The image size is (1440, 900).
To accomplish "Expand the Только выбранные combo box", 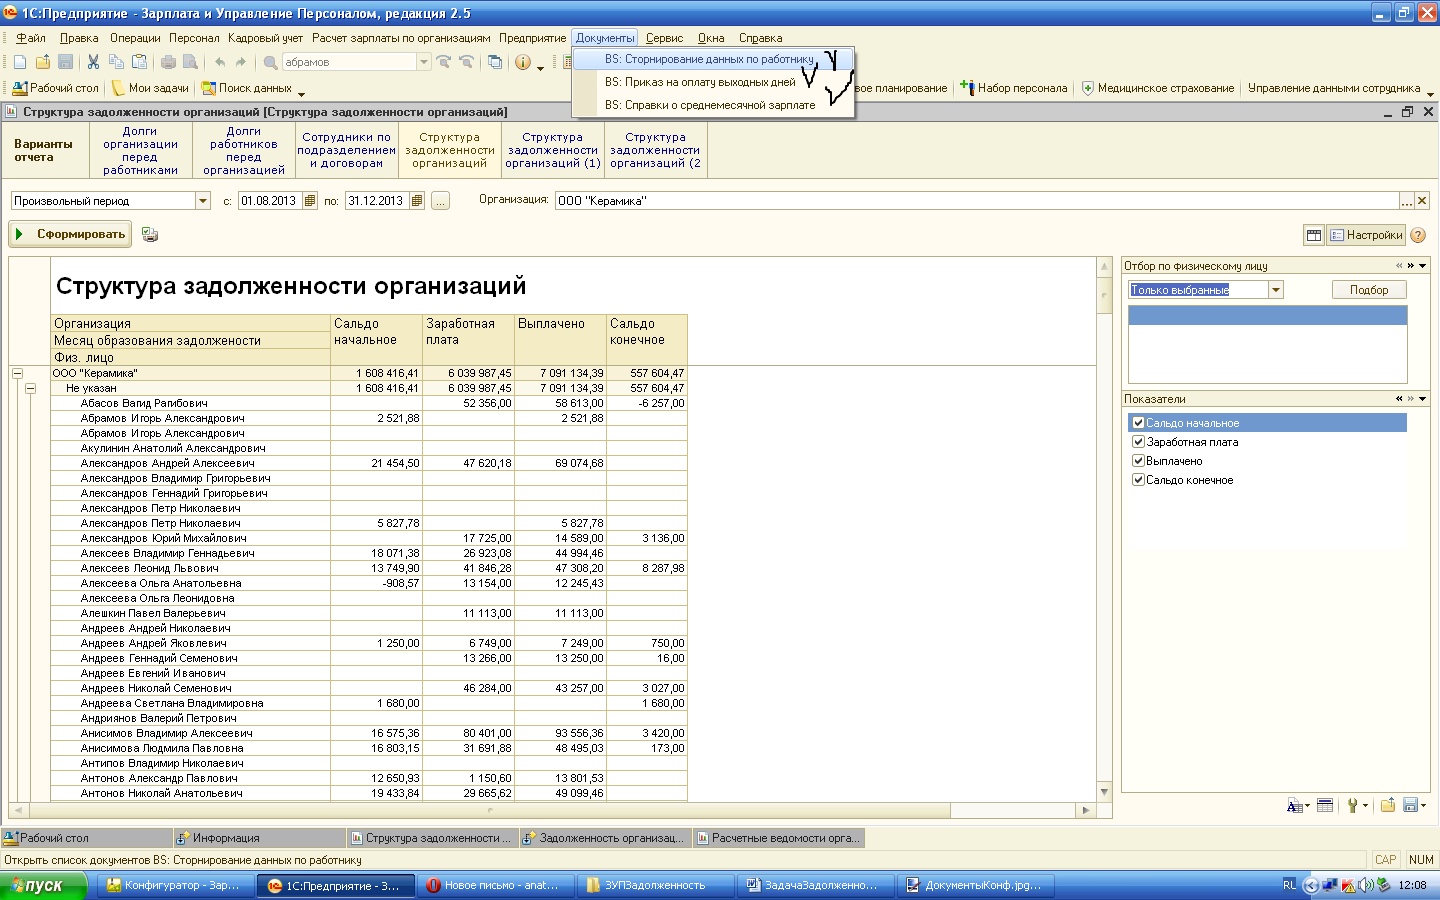I will tap(1275, 290).
